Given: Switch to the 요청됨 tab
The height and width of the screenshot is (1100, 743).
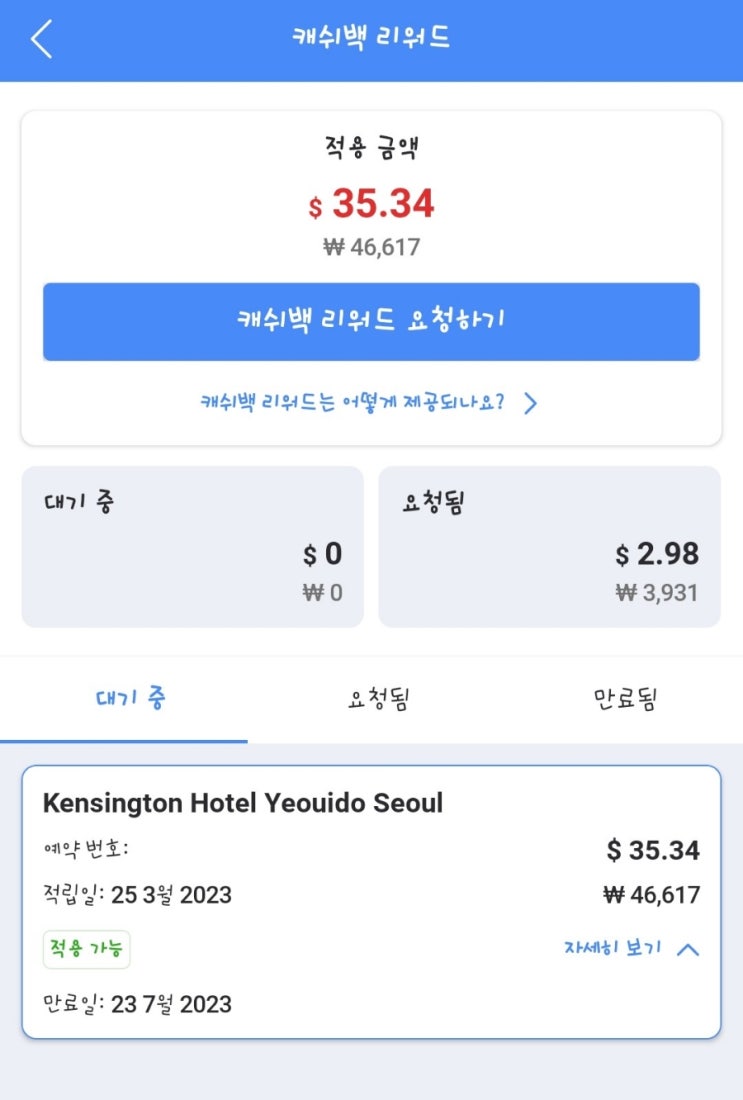Looking at the screenshot, I should click(378, 700).
